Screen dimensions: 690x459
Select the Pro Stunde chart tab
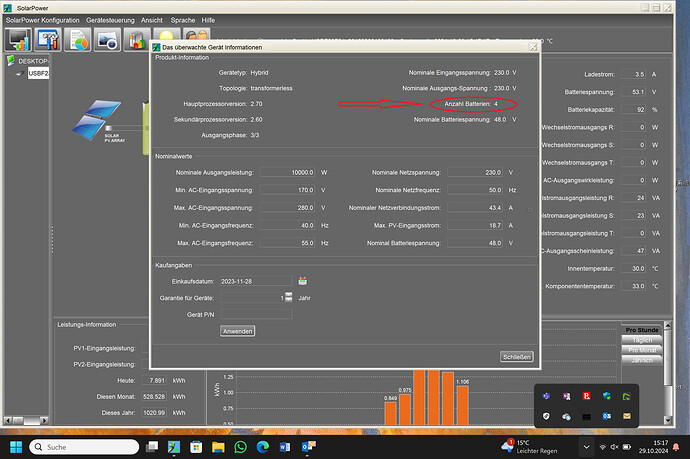pos(642,330)
